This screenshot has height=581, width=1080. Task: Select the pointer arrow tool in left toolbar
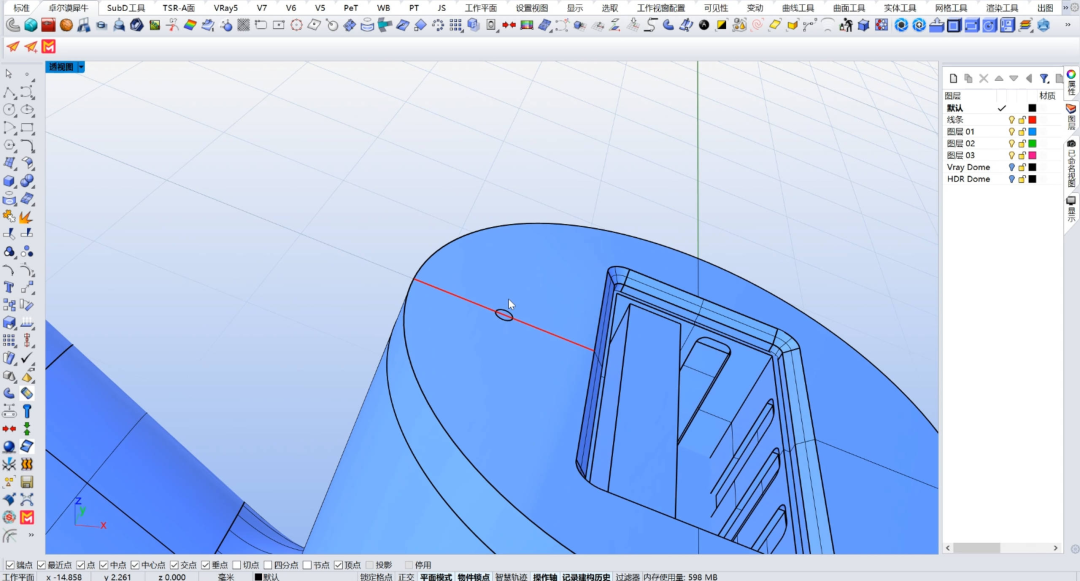click(9, 74)
